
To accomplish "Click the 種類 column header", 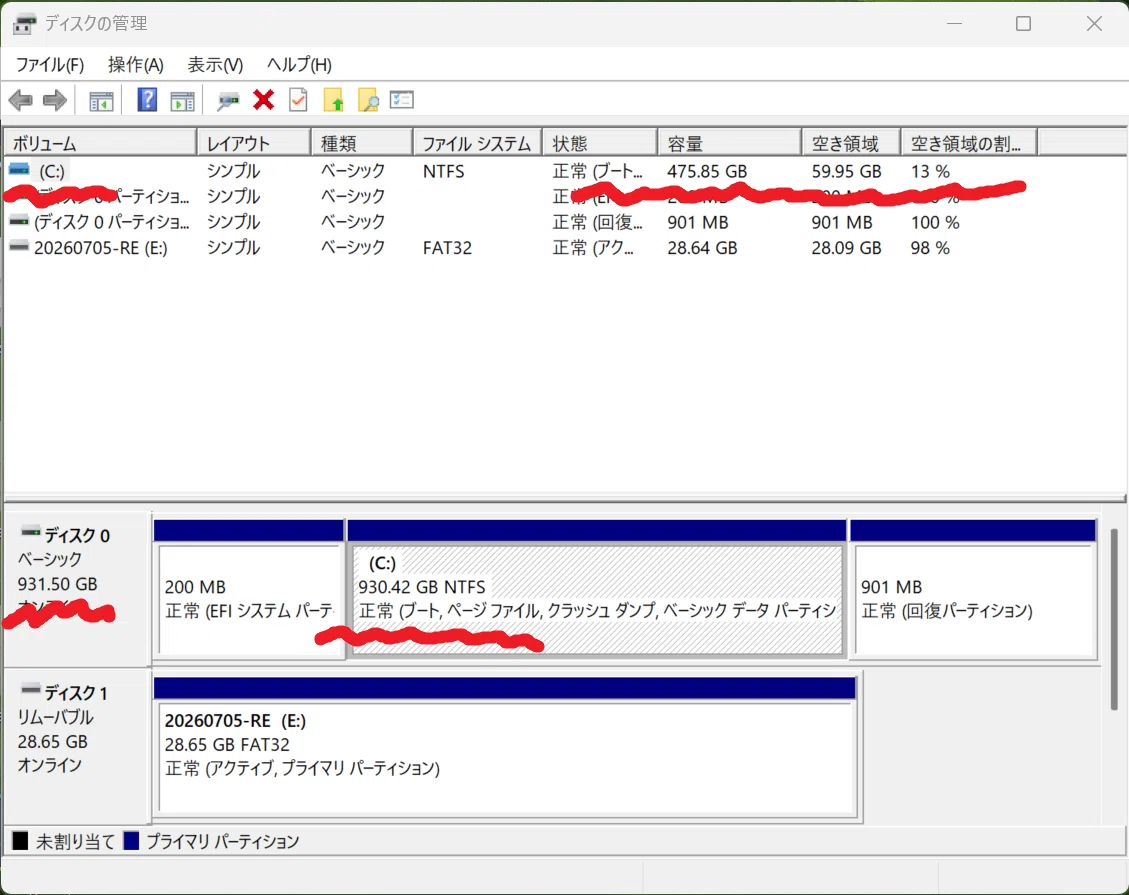I will pos(362,143).
